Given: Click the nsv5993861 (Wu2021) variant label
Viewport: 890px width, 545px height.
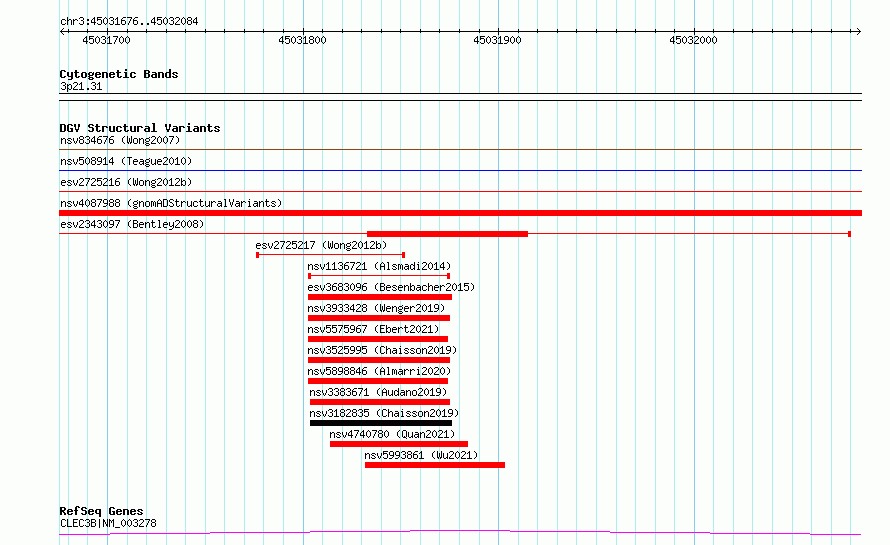Looking at the screenshot, I should (x=421, y=455).
